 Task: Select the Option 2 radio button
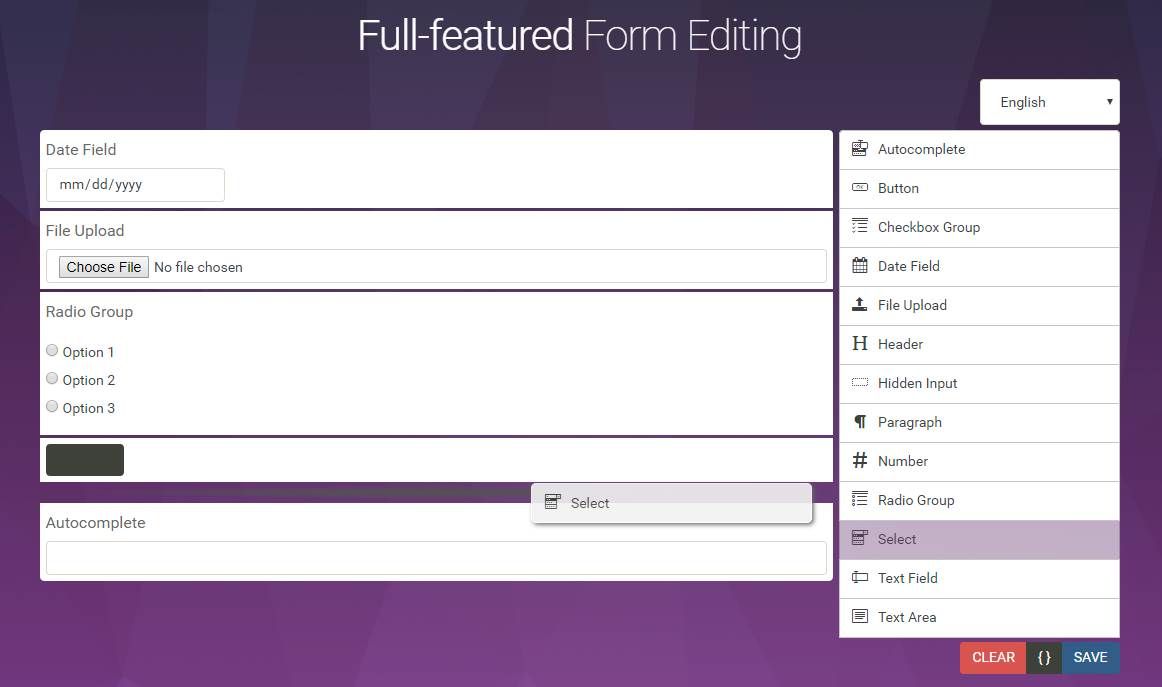coord(52,379)
